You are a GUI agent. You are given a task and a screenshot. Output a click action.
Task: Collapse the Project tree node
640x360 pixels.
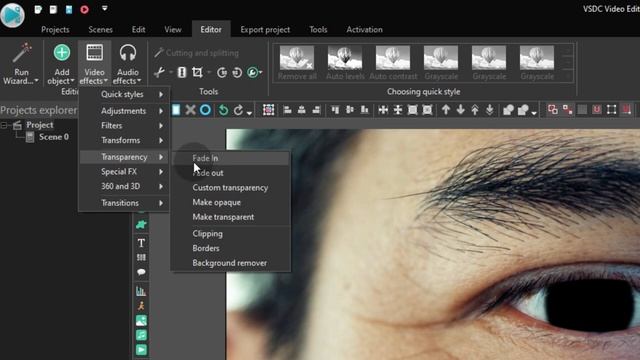coord(4,125)
